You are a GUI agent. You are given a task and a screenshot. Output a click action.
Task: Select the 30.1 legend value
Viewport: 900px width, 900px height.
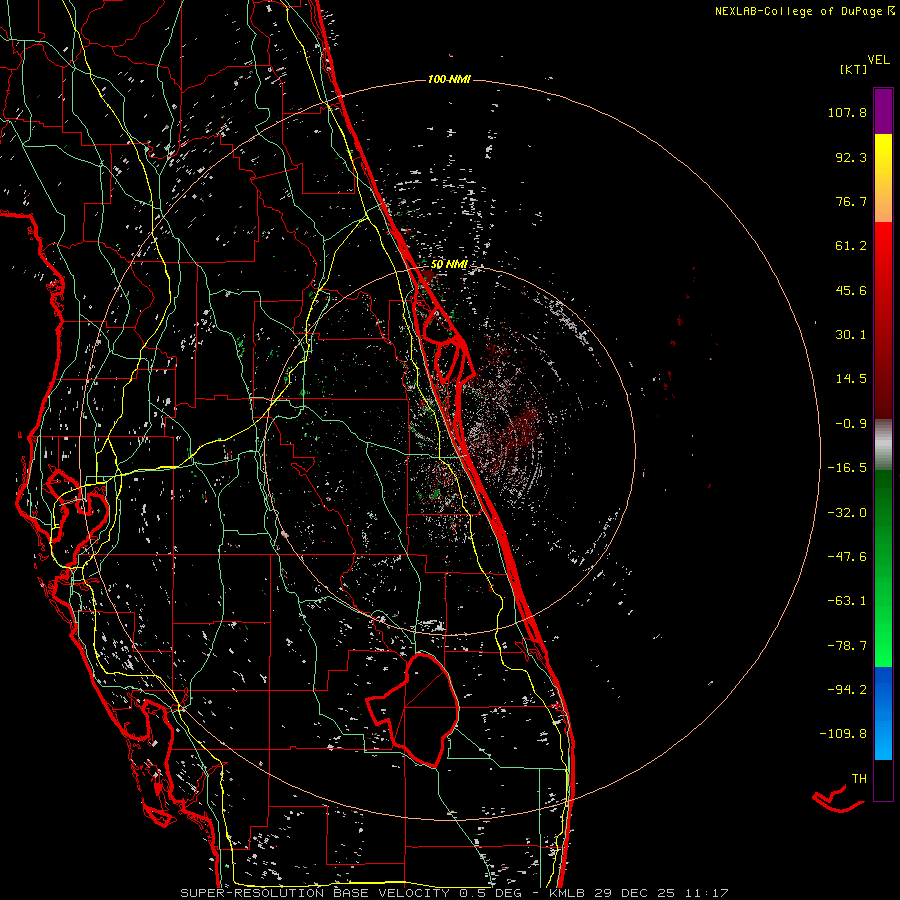[851, 335]
